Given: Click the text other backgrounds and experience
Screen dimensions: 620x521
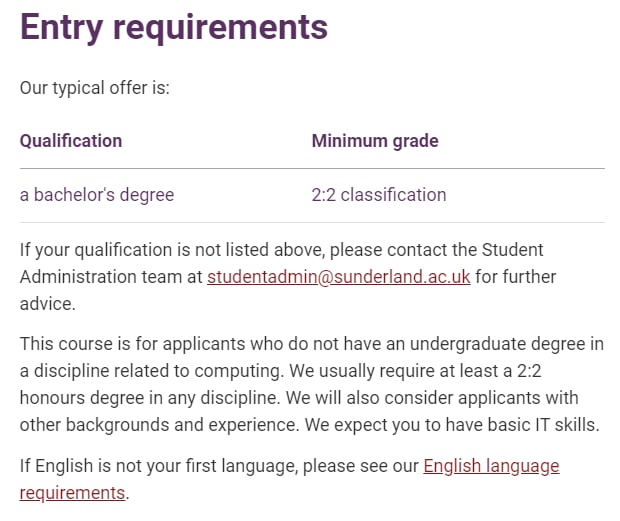Looking at the screenshot, I should coord(160,425).
